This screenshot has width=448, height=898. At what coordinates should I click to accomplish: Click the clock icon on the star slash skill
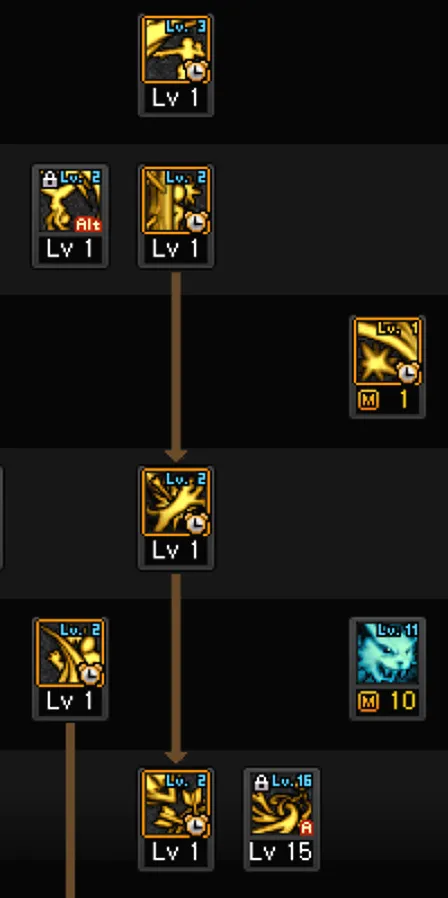(408, 372)
